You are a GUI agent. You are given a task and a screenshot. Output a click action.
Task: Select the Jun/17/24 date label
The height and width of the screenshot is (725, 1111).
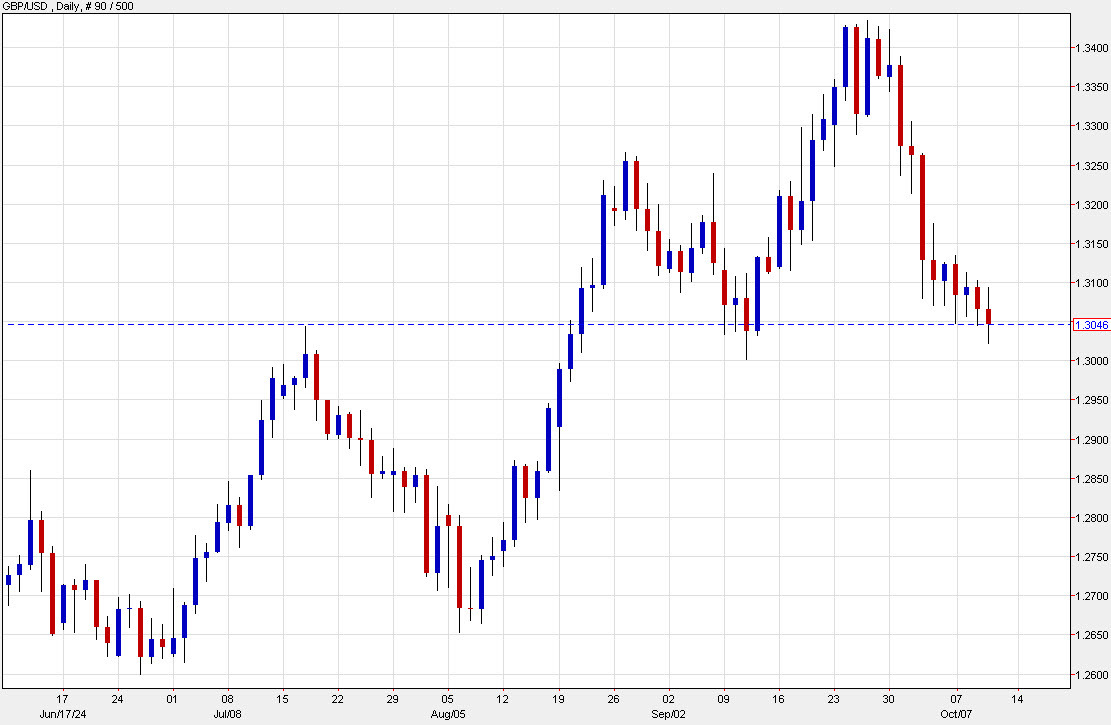[62, 713]
